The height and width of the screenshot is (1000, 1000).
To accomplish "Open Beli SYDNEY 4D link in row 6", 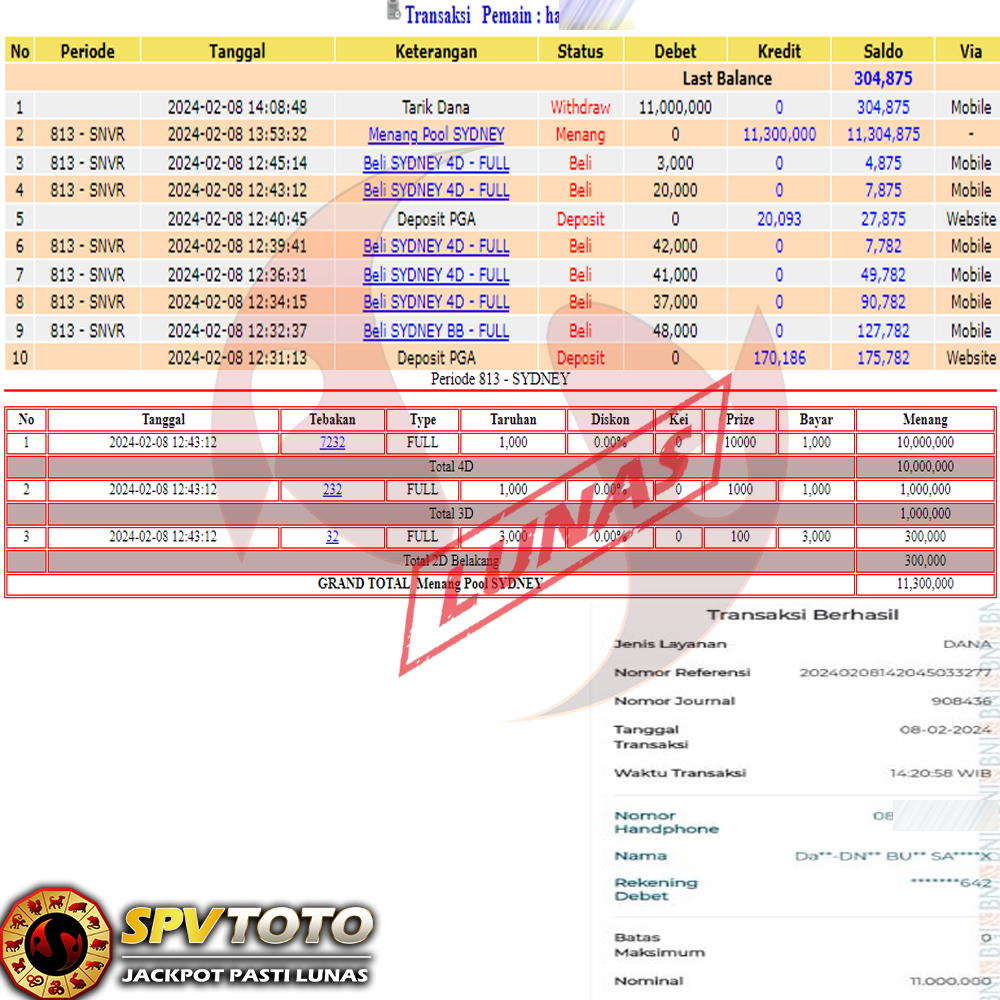I will click(x=436, y=246).
